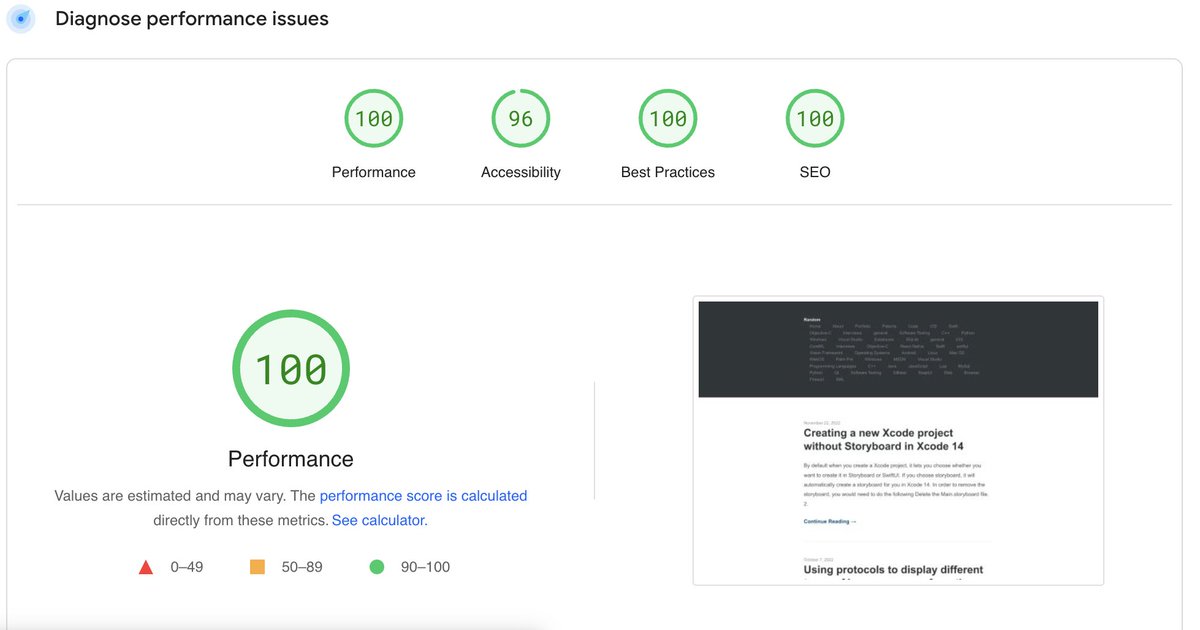This screenshot has width=1200, height=630.
Task: Click the large Performance progress ring
Action: pos(290,368)
